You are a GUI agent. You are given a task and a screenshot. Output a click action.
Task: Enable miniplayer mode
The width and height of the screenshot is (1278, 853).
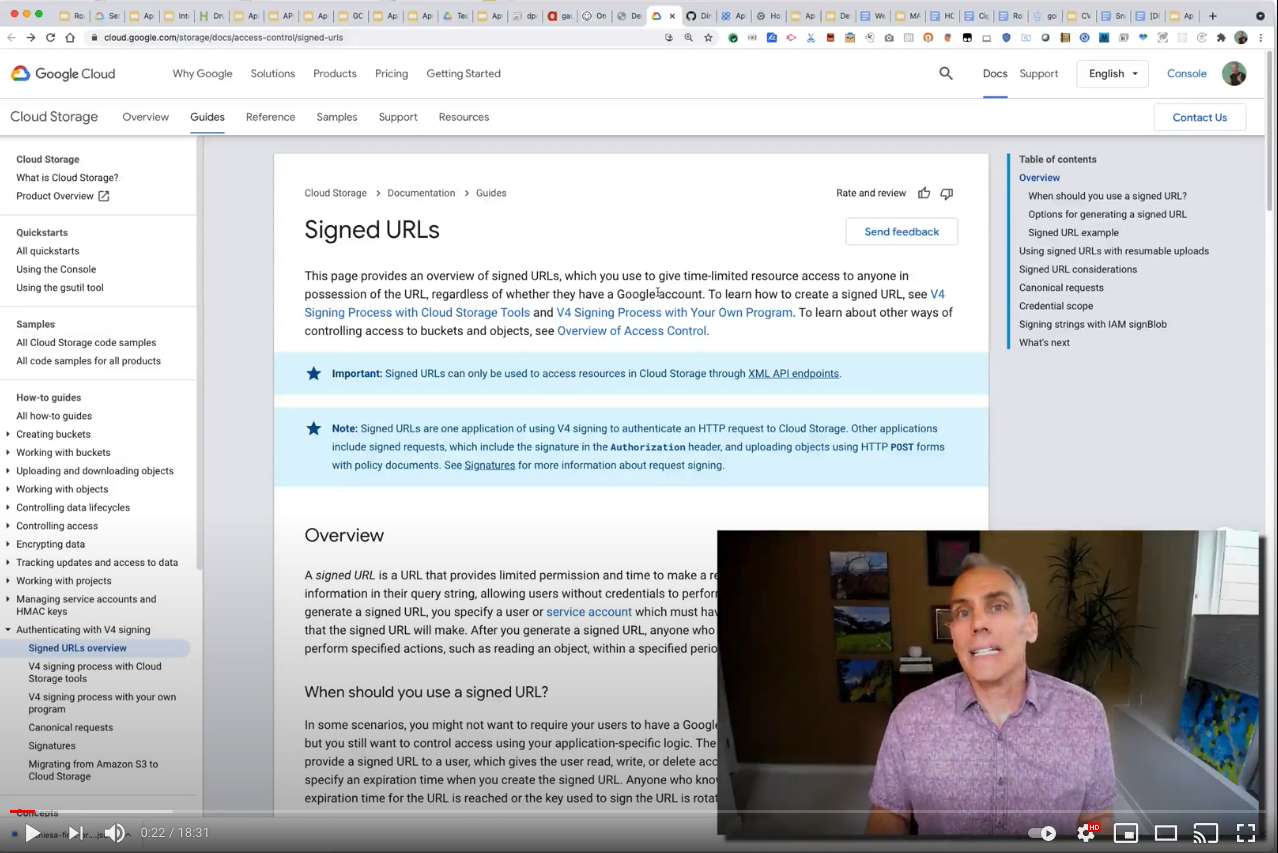[x=1126, y=833]
